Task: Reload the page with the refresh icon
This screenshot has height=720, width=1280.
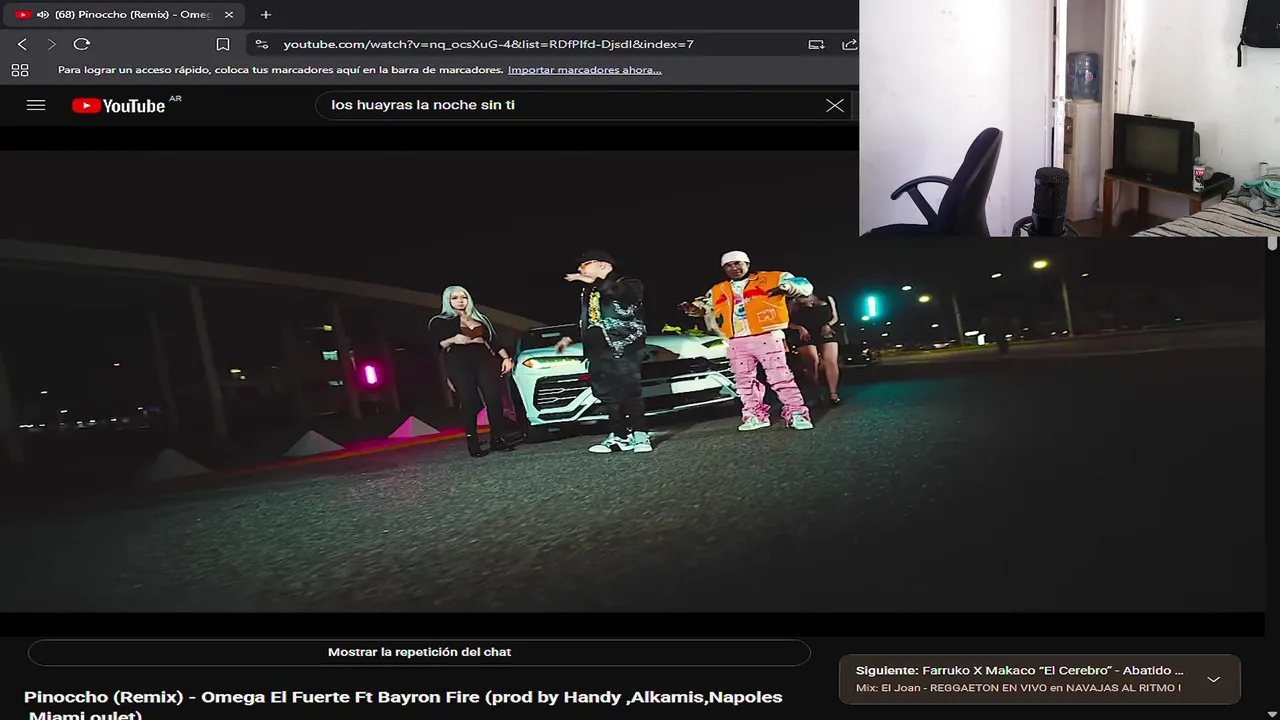Action: 82,44
